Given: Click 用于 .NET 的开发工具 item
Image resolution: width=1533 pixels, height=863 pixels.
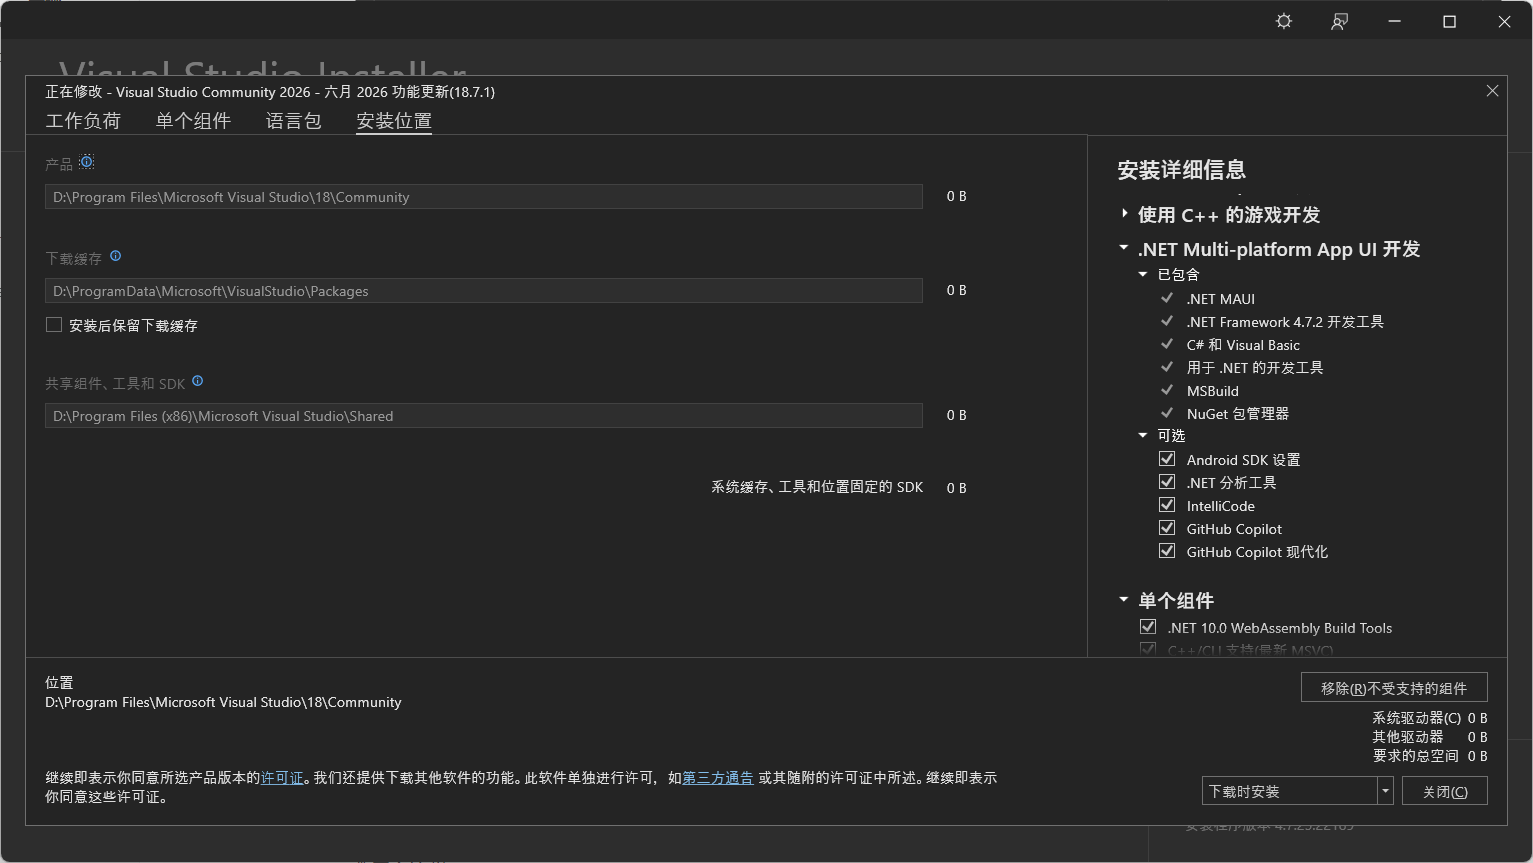Looking at the screenshot, I should coord(1255,367).
